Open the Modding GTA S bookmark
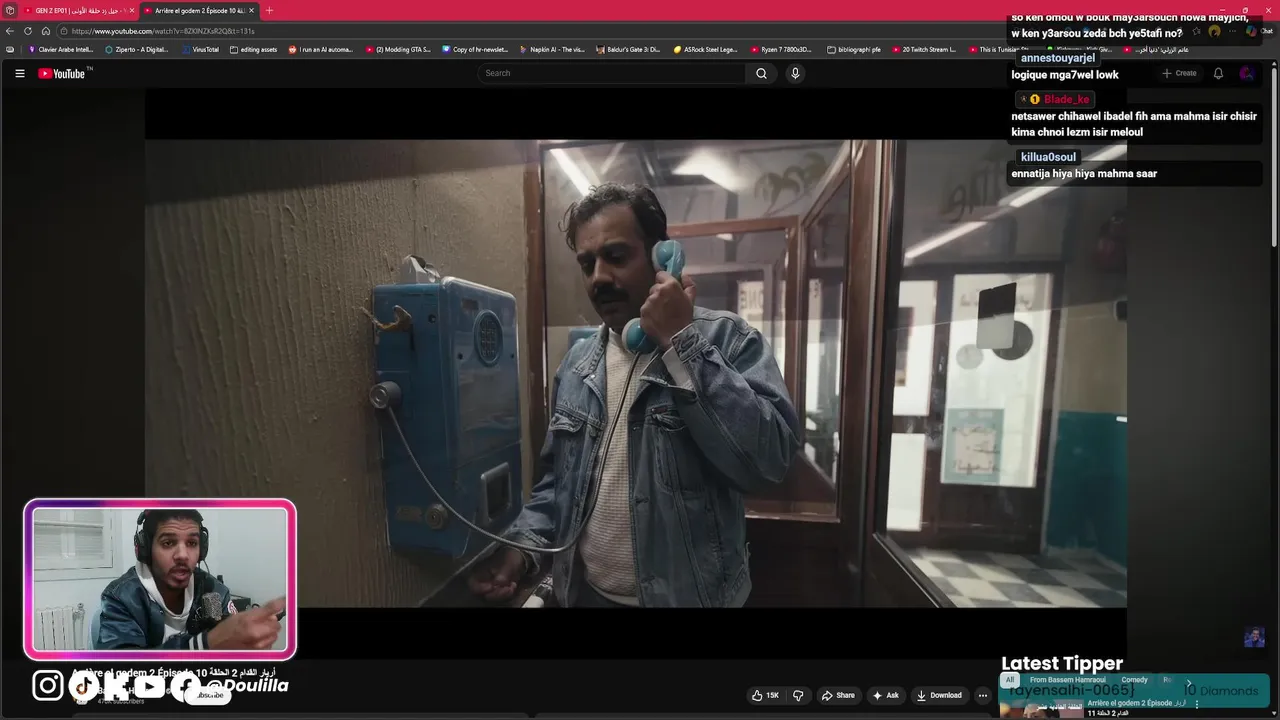This screenshot has width=1280, height=720. click(x=398, y=49)
